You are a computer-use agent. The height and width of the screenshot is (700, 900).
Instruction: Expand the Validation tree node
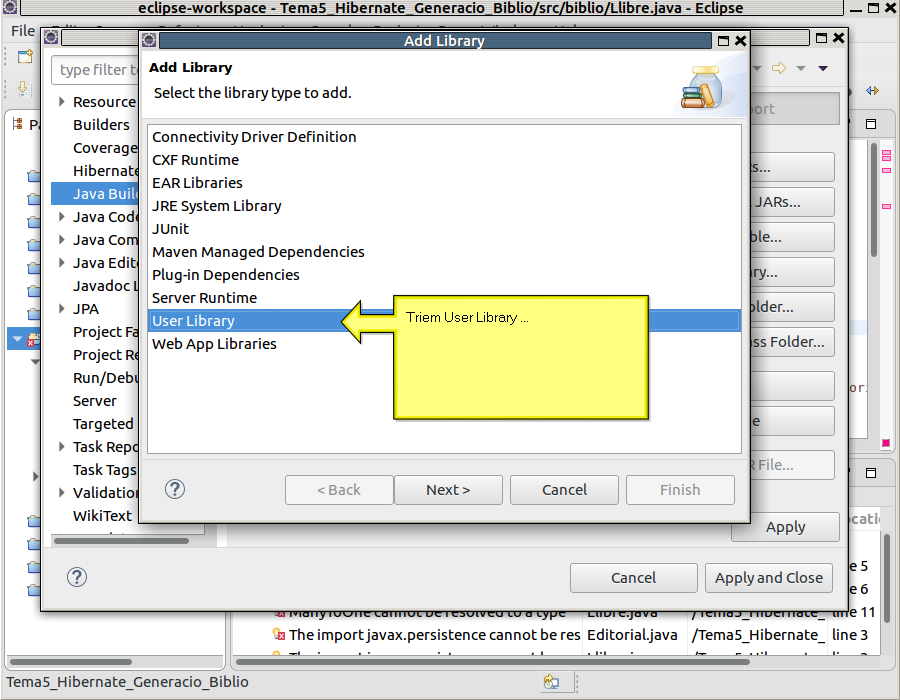coord(62,492)
